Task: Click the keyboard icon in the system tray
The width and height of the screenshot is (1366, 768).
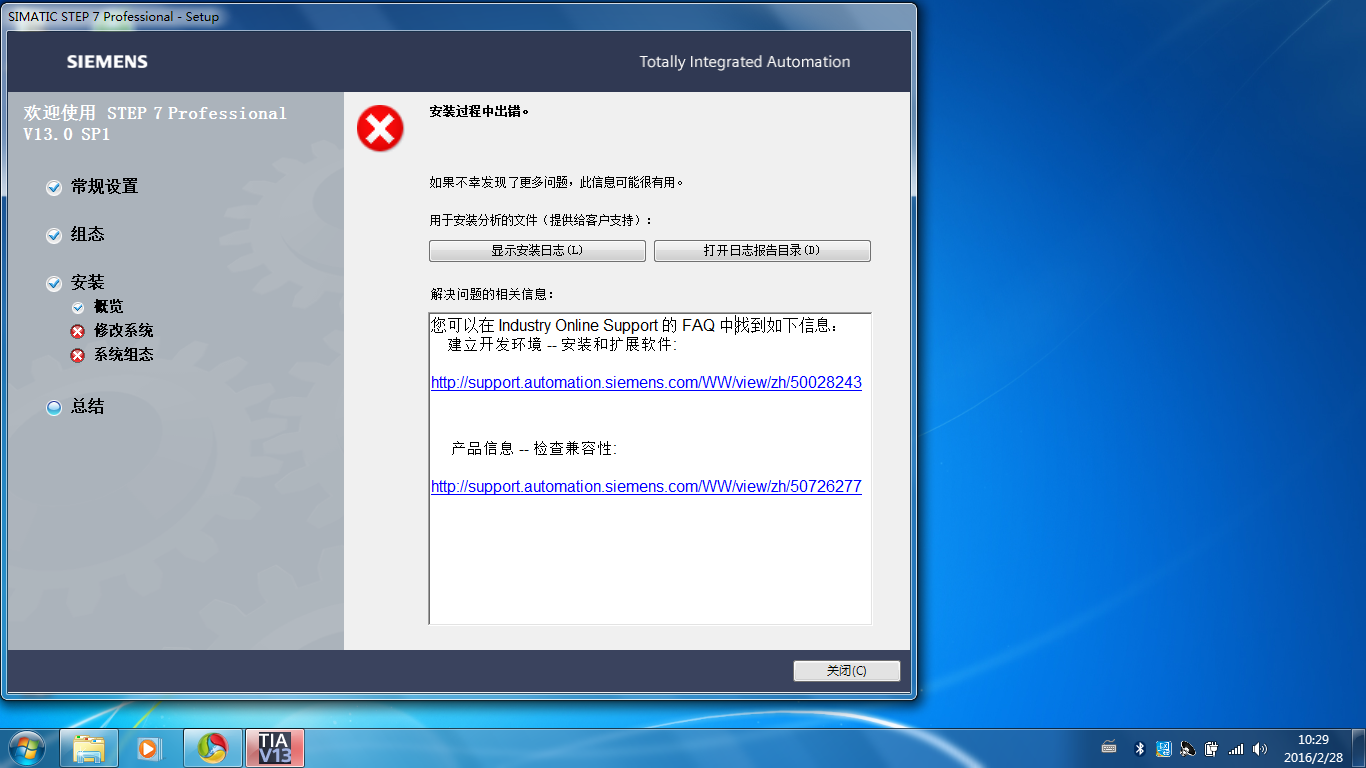Action: coord(1109,747)
